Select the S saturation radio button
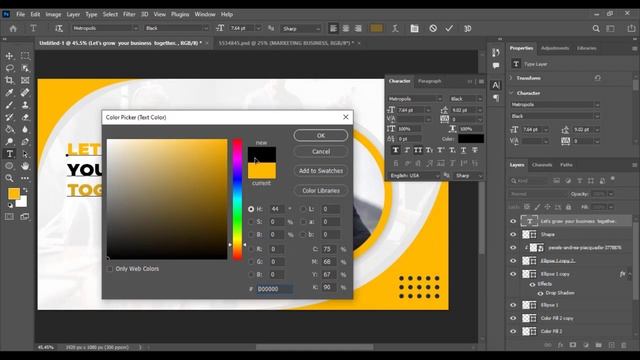 (251, 222)
